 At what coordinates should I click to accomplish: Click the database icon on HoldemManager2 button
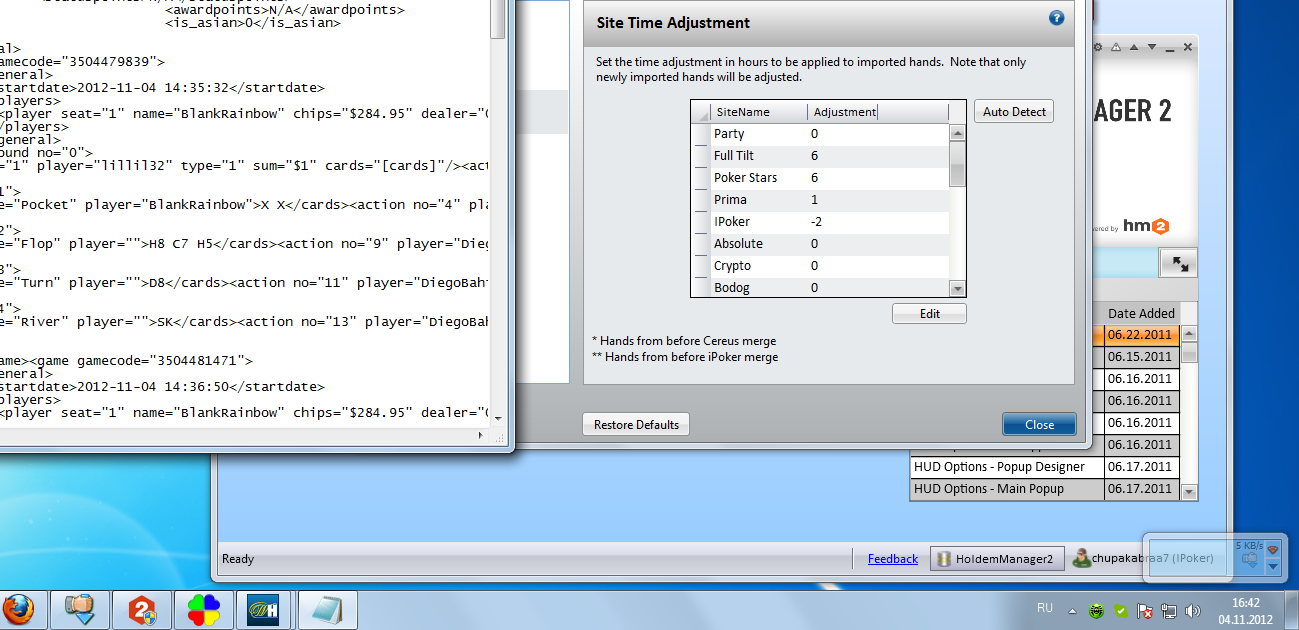(x=943, y=559)
